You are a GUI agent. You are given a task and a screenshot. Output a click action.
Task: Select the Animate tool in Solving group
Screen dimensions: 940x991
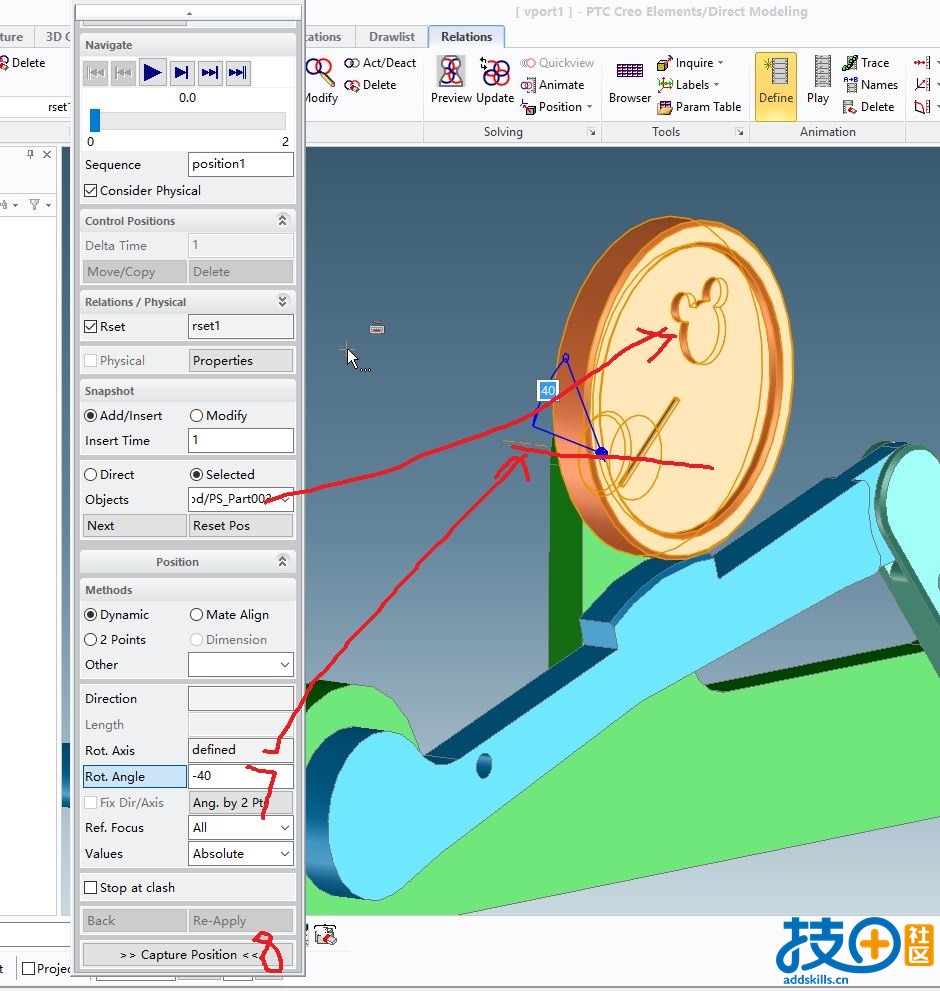pos(552,85)
